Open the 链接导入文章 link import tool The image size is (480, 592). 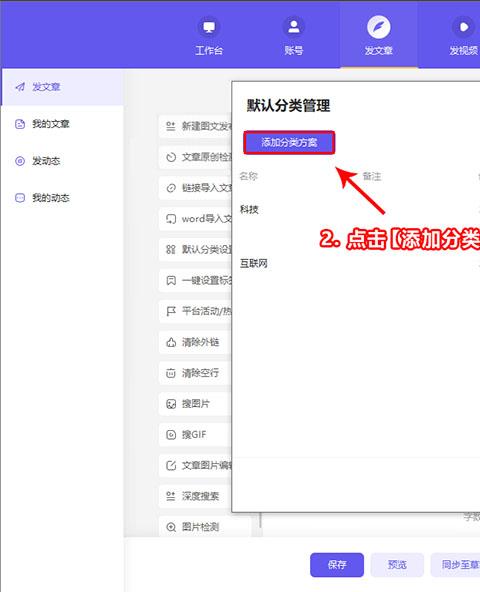point(195,188)
